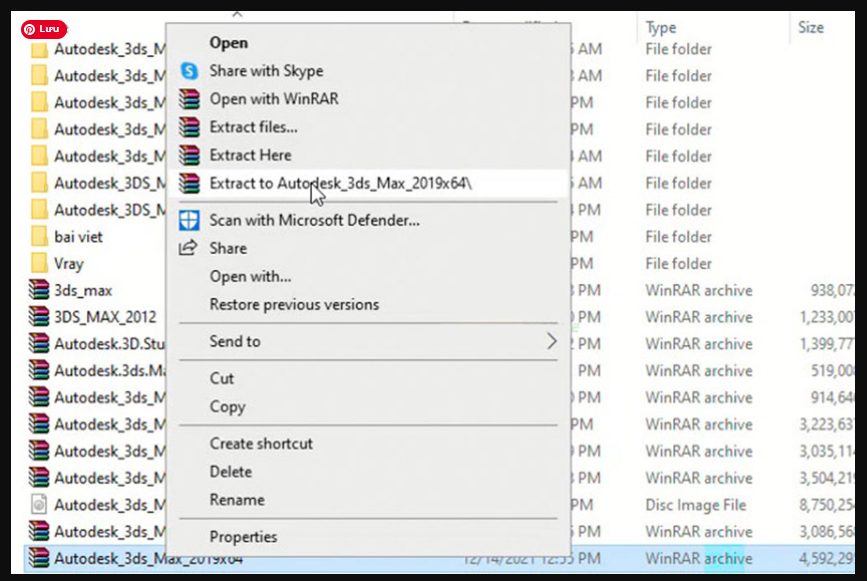Click the Share arrow icon in context menu
The width and height of the screenshot is (867, 581).
point(188,248)
